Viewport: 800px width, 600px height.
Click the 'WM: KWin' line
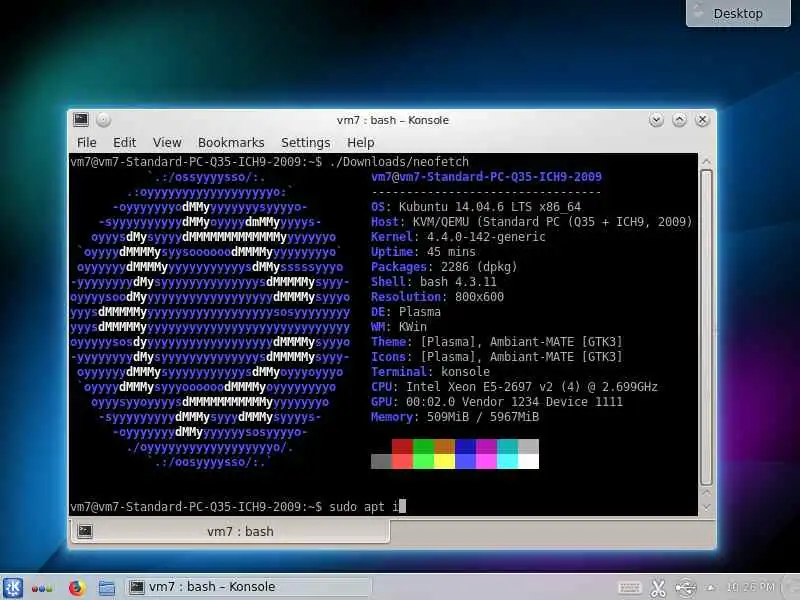pyautogui.click(x=398, y=327)
